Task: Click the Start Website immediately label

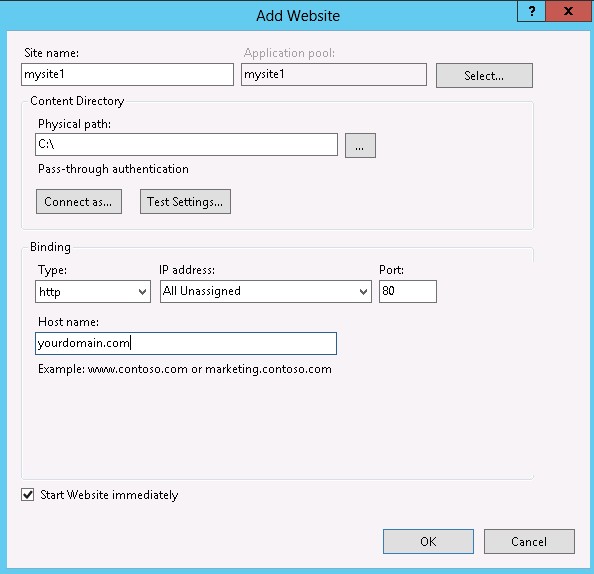Action: pos(109,495)
